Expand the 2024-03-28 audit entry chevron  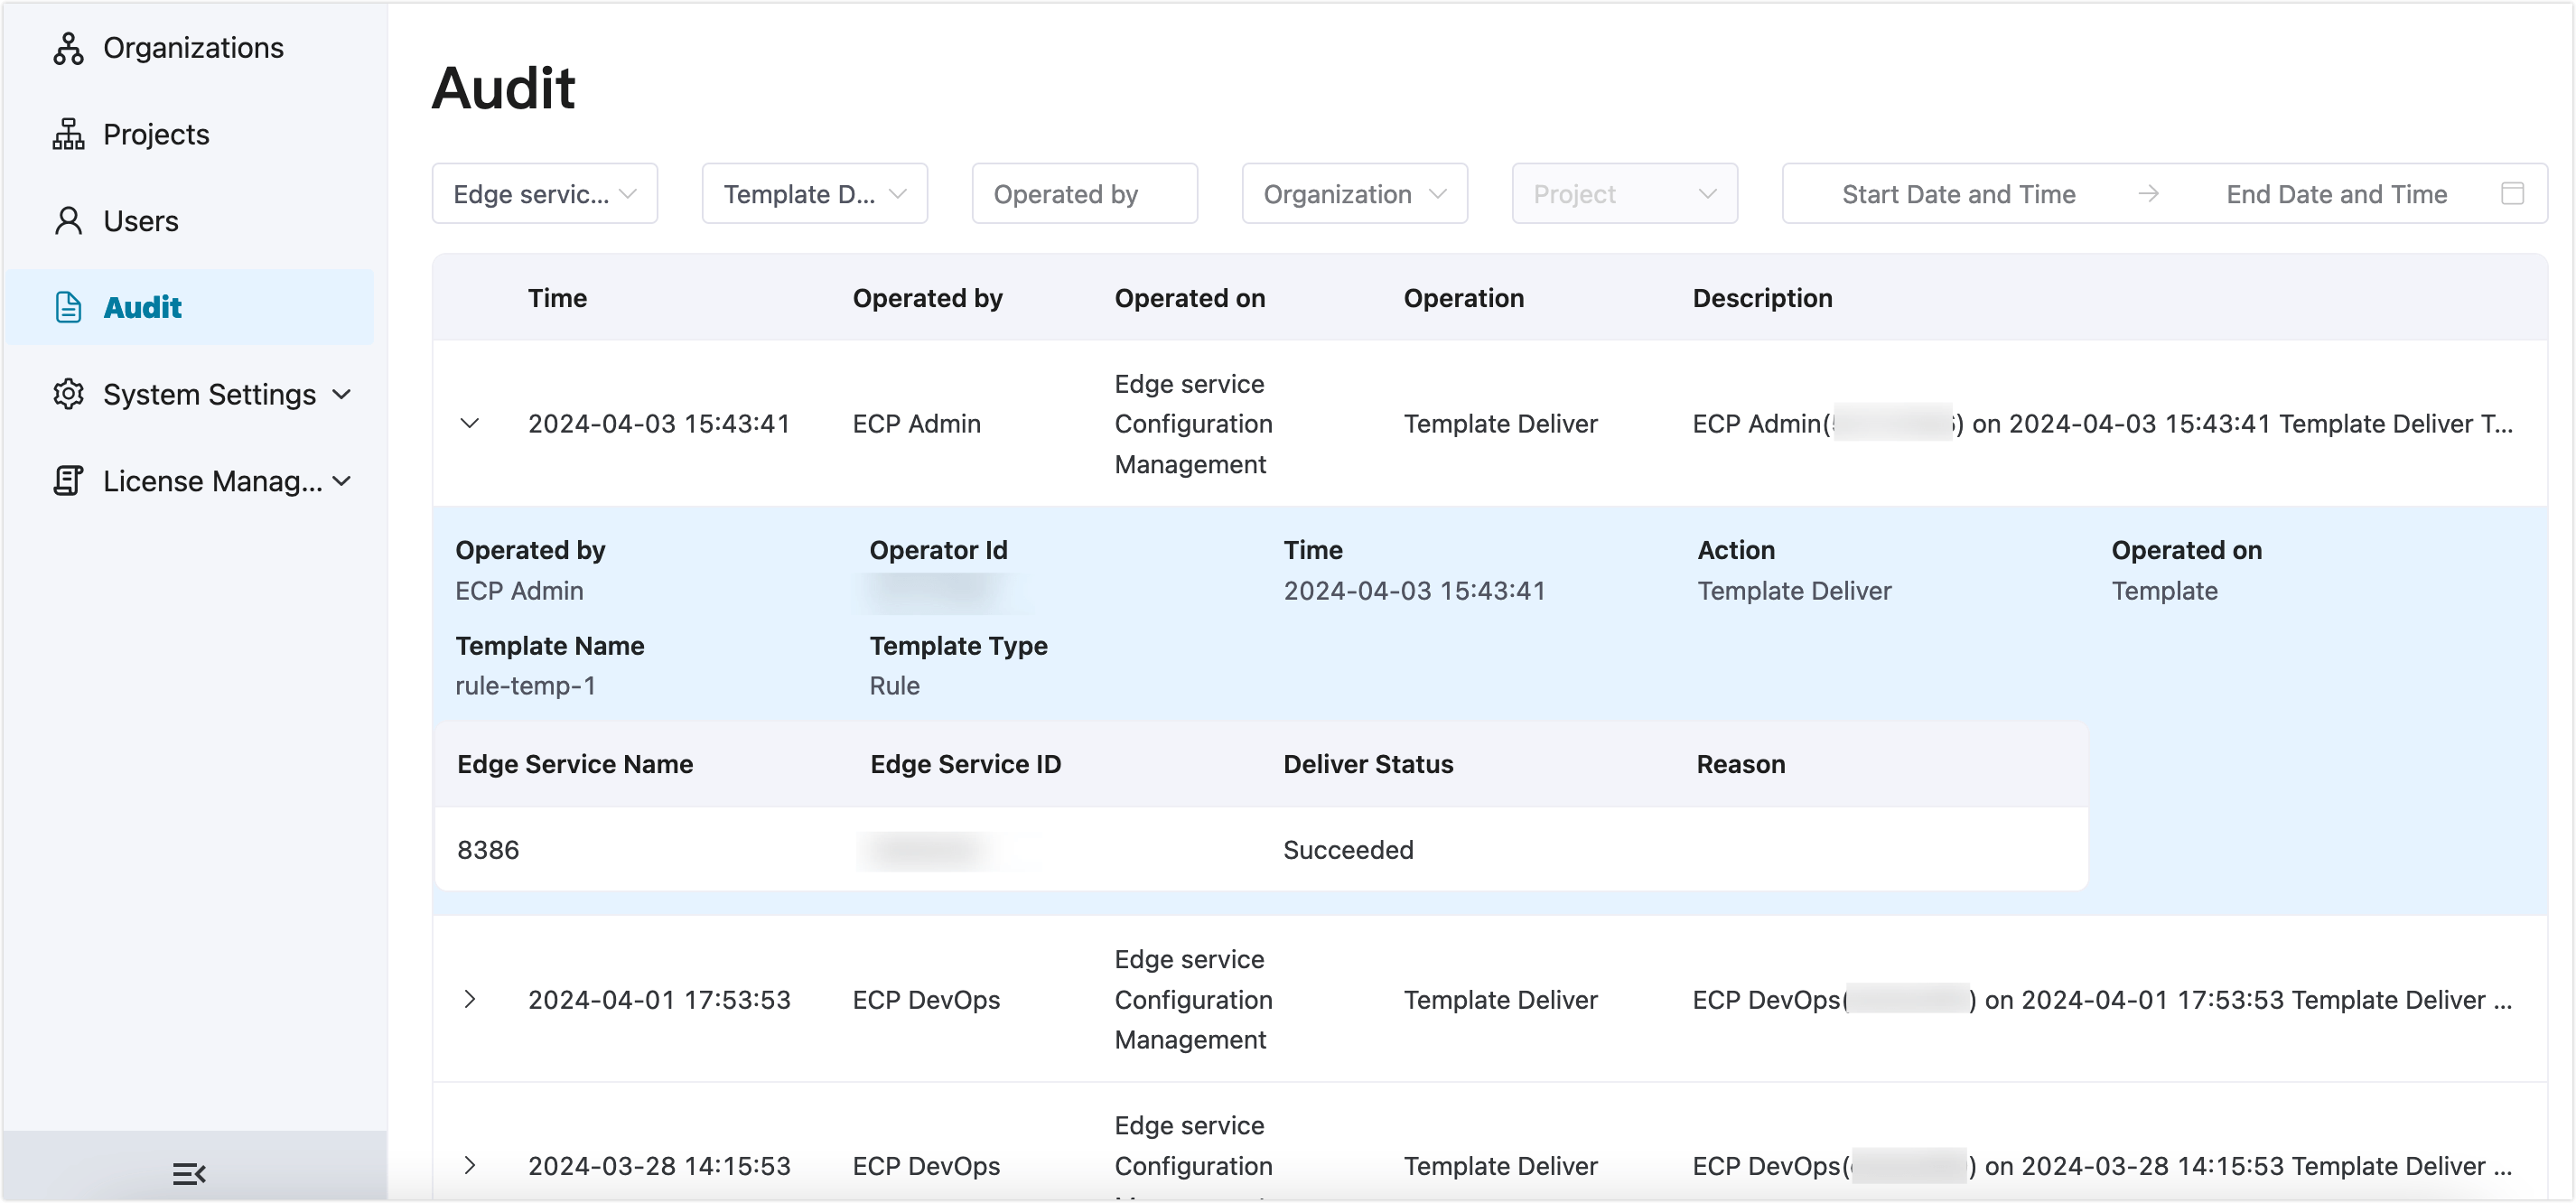click(x=470, y=1165)
